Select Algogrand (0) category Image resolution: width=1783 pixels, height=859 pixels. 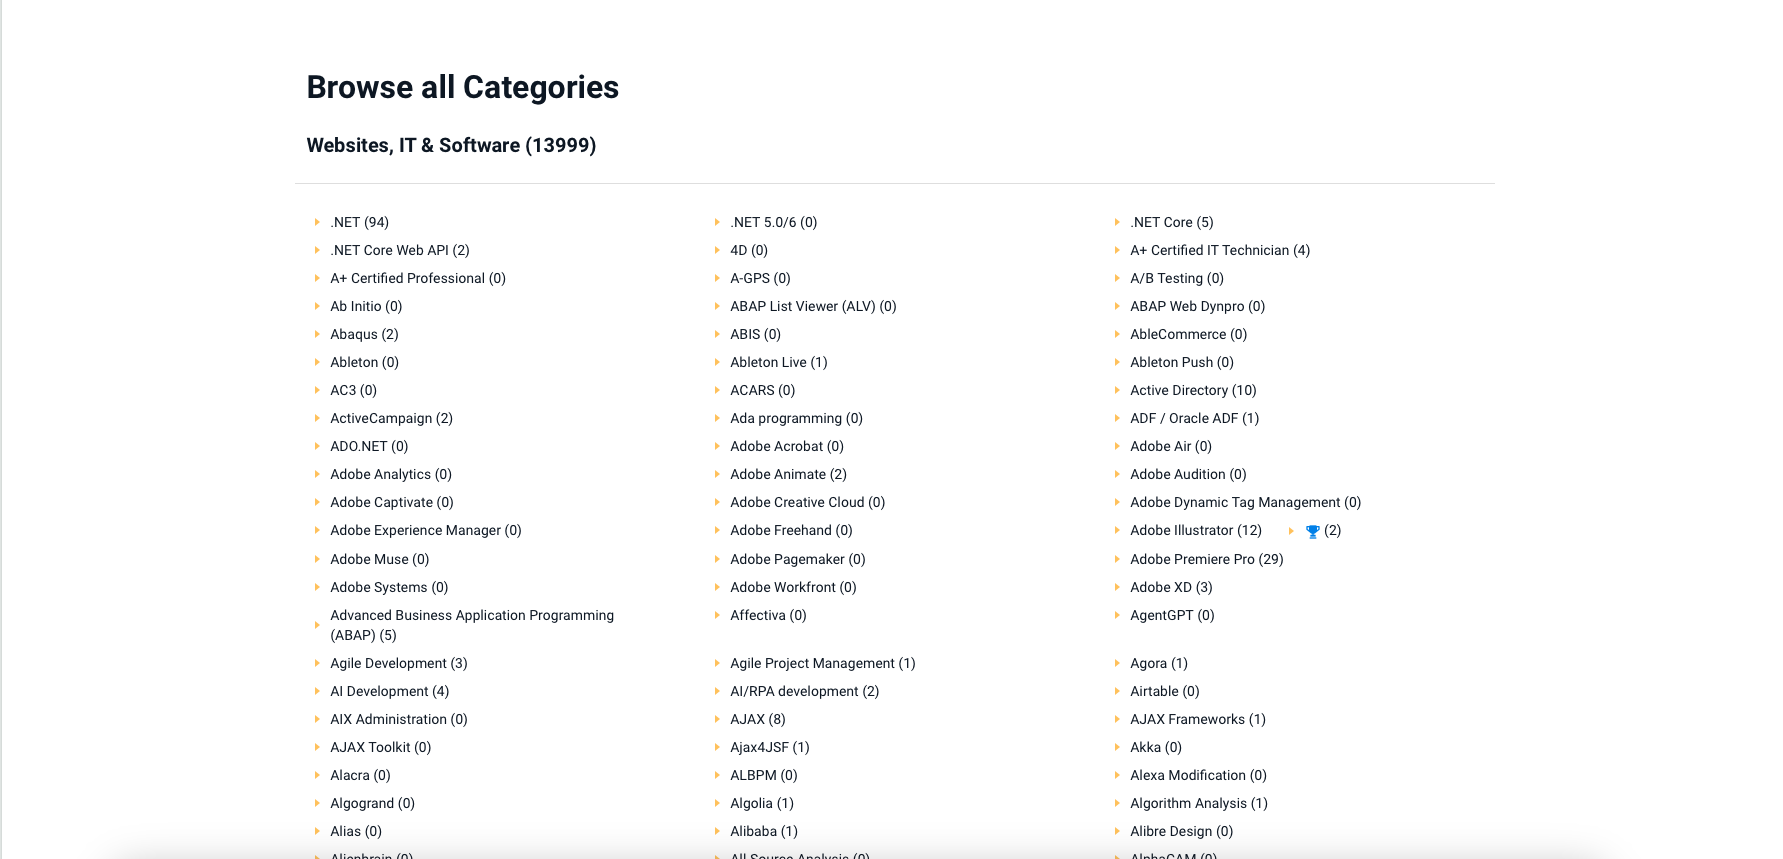372,803
